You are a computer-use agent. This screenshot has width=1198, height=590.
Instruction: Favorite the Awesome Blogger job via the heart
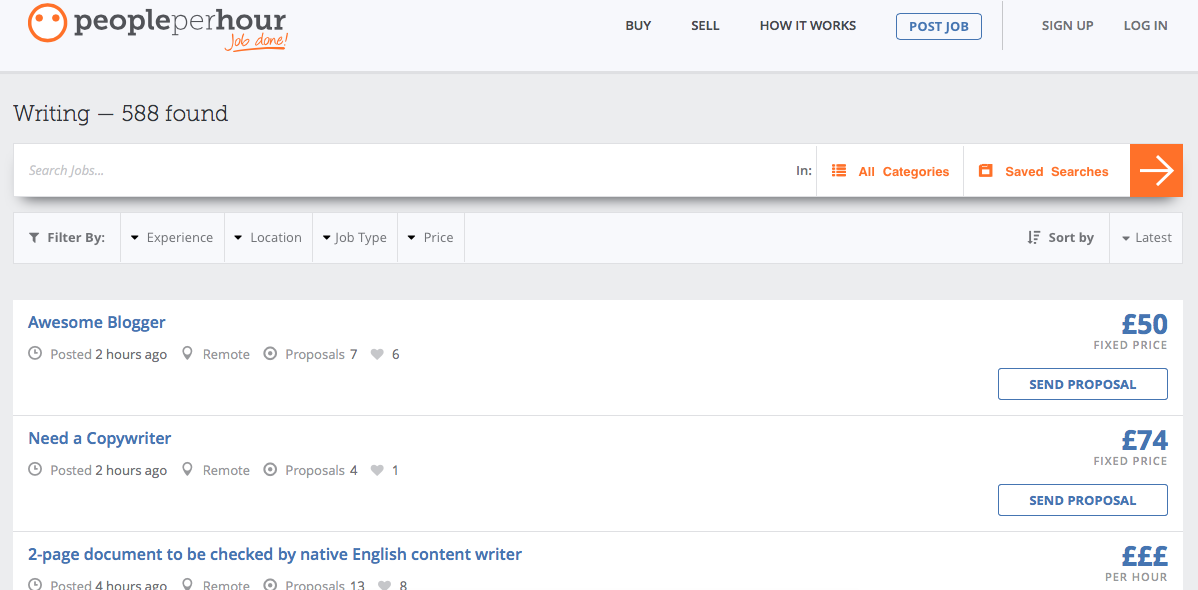[x=378, y=353]
